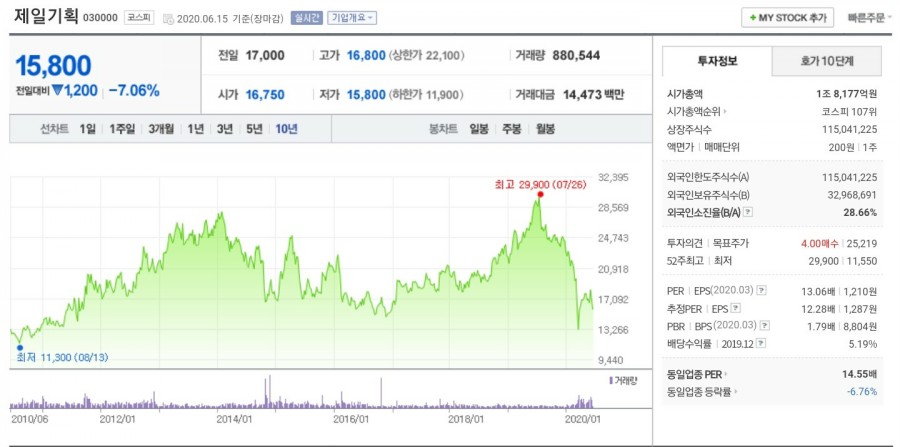900x447 pixels.
Task: Click the blue 최저 low marker dot
Action: 20,347
